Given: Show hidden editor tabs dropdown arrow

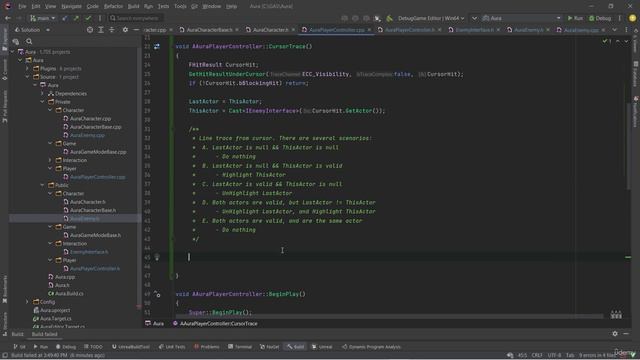Looking at the screenshot, I should pos(615,30).
